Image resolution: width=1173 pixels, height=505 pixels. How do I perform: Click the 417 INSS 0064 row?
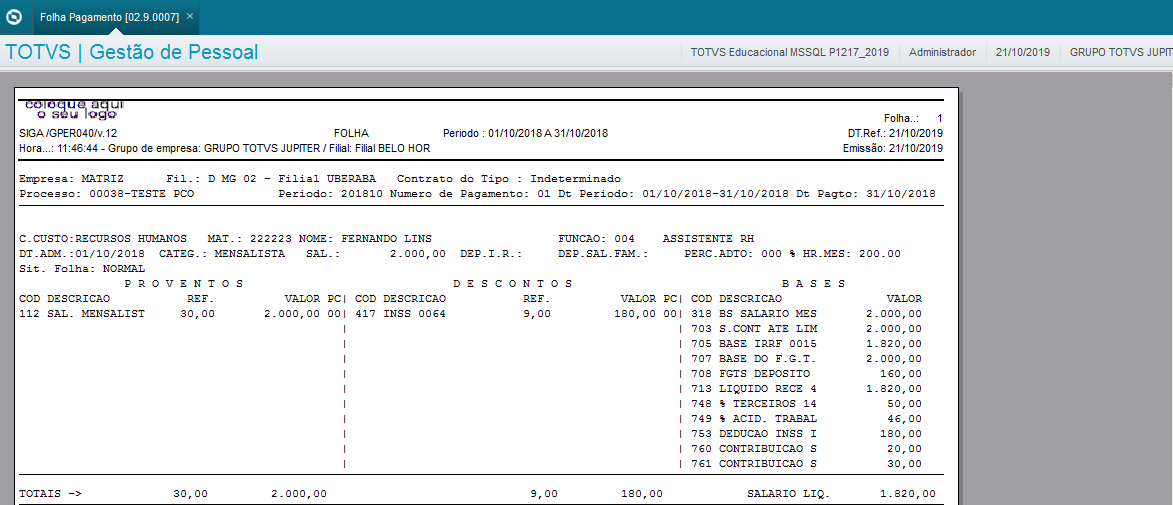coord(515,314)
